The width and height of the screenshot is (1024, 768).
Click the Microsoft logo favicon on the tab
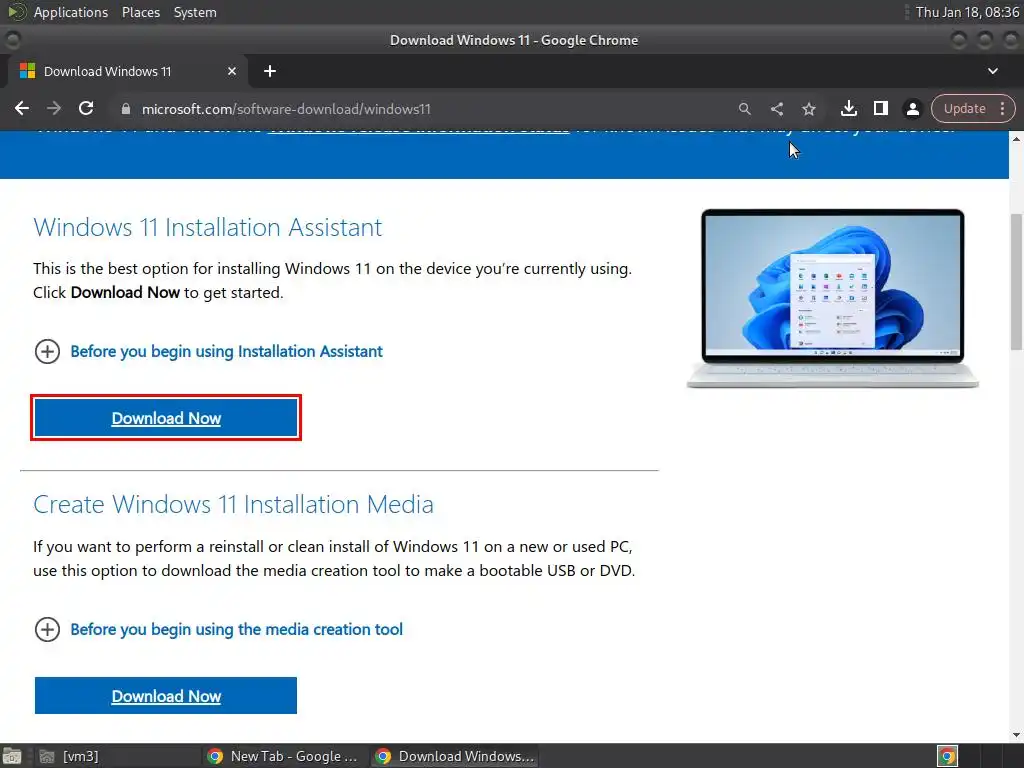click(27, 71)
